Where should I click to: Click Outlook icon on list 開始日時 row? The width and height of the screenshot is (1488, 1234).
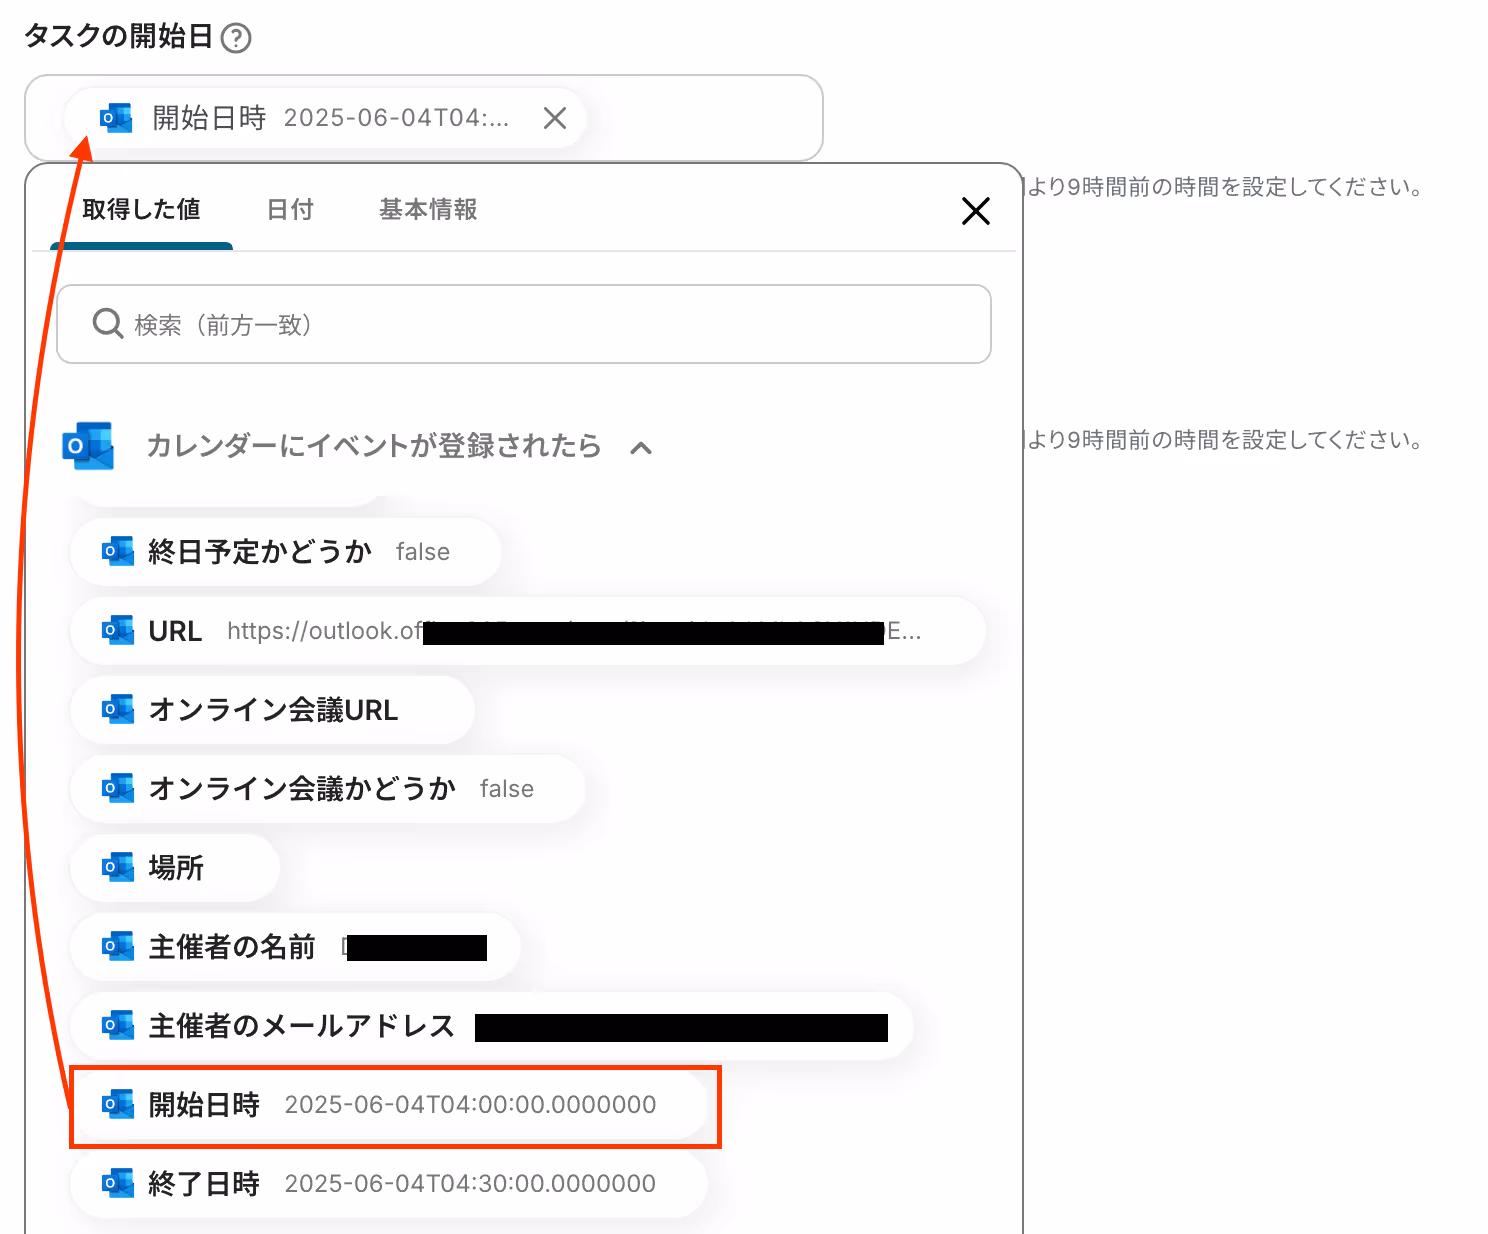(x=117, y=1105)
